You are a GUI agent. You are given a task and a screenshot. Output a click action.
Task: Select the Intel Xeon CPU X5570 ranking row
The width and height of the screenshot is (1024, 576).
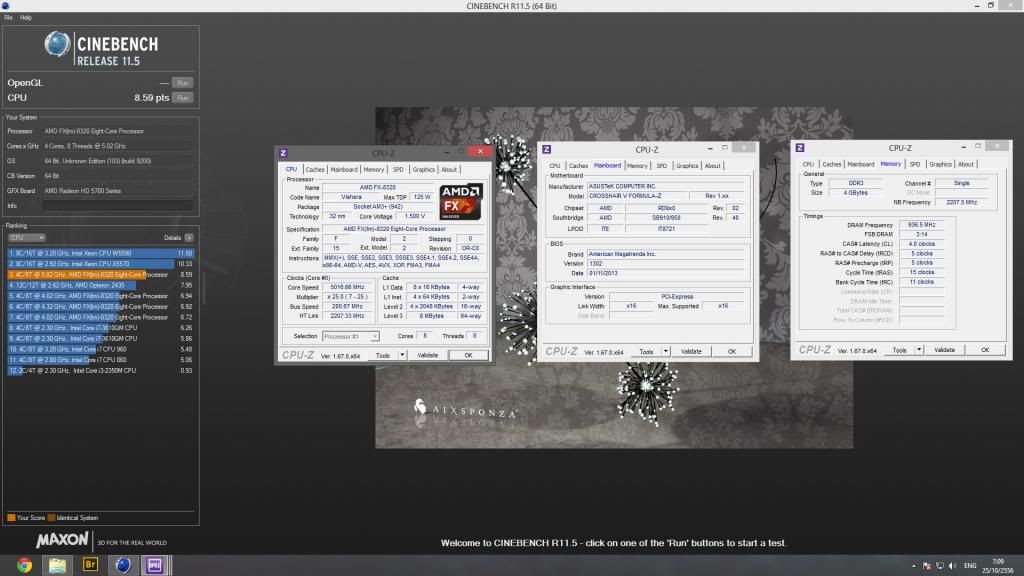tap(101, 264)
